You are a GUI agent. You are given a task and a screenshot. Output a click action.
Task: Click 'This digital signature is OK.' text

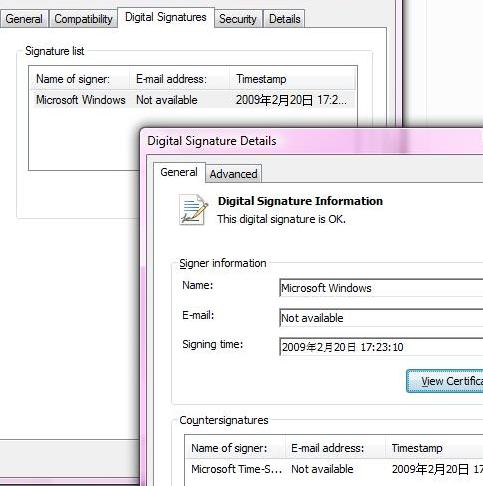[x=281, y=219]
